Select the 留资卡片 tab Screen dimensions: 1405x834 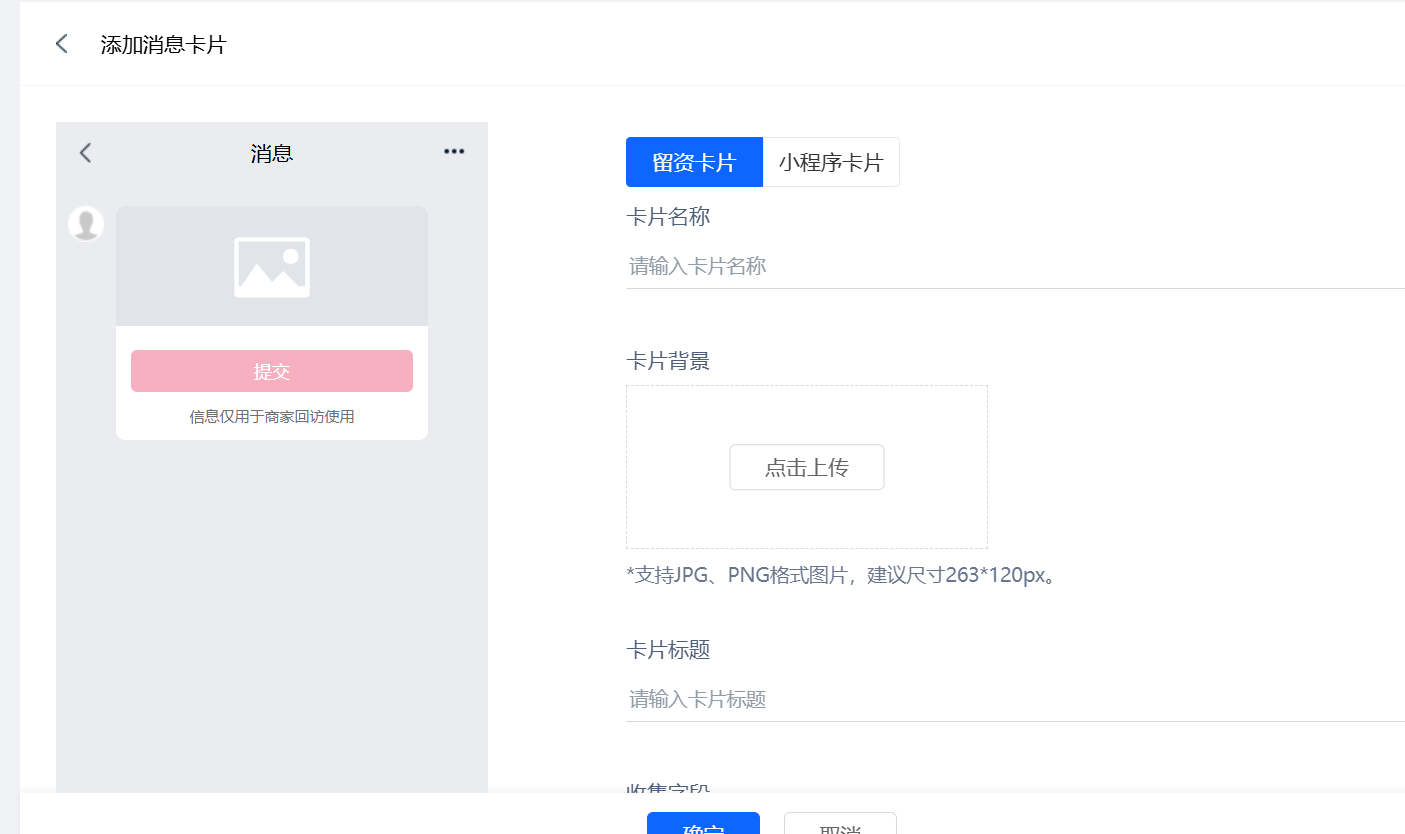(x=694, y=163)
